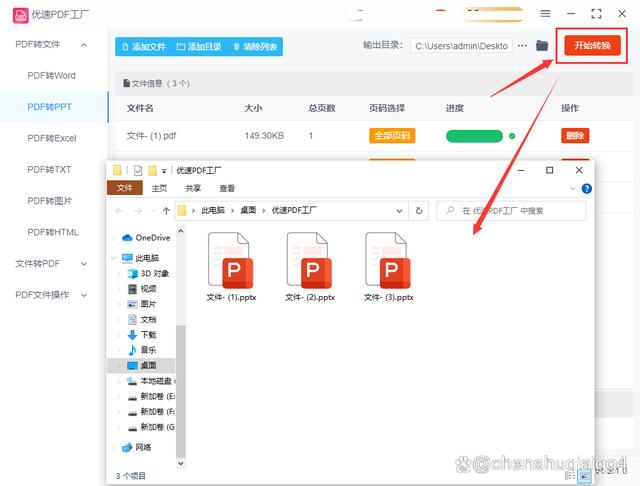Go up one folder level in Explorer
Viewport: 640px width, 486px height.
(166, 211)
